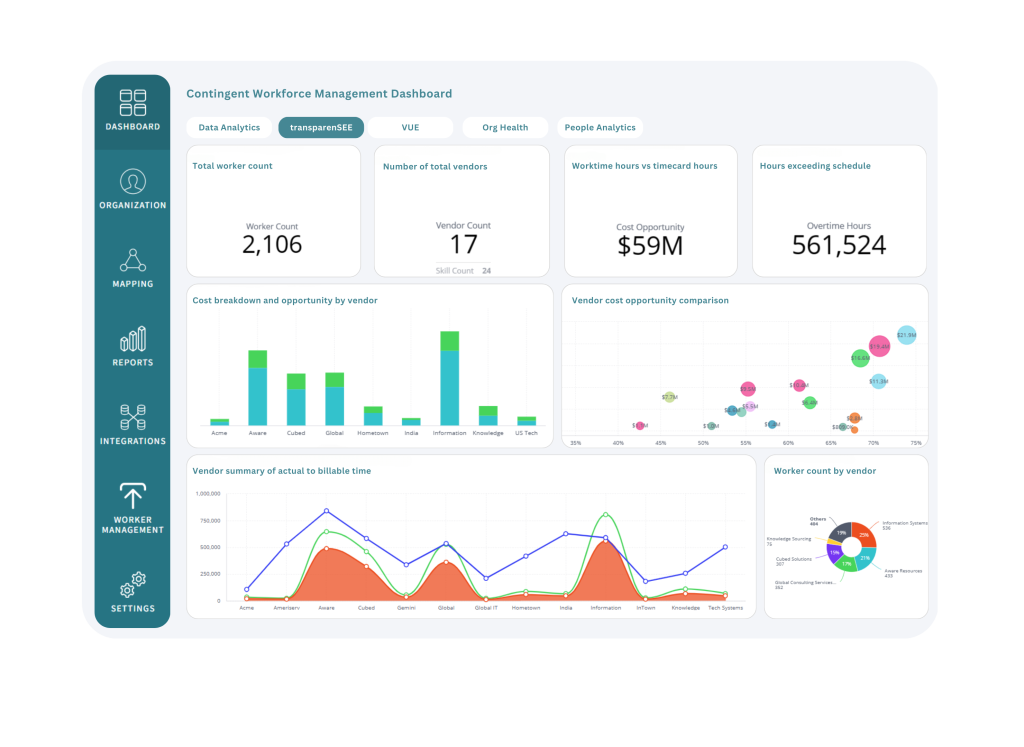Select the $21.9M bubble in the comparison chart
The image size is (1024, 747).
905,335
